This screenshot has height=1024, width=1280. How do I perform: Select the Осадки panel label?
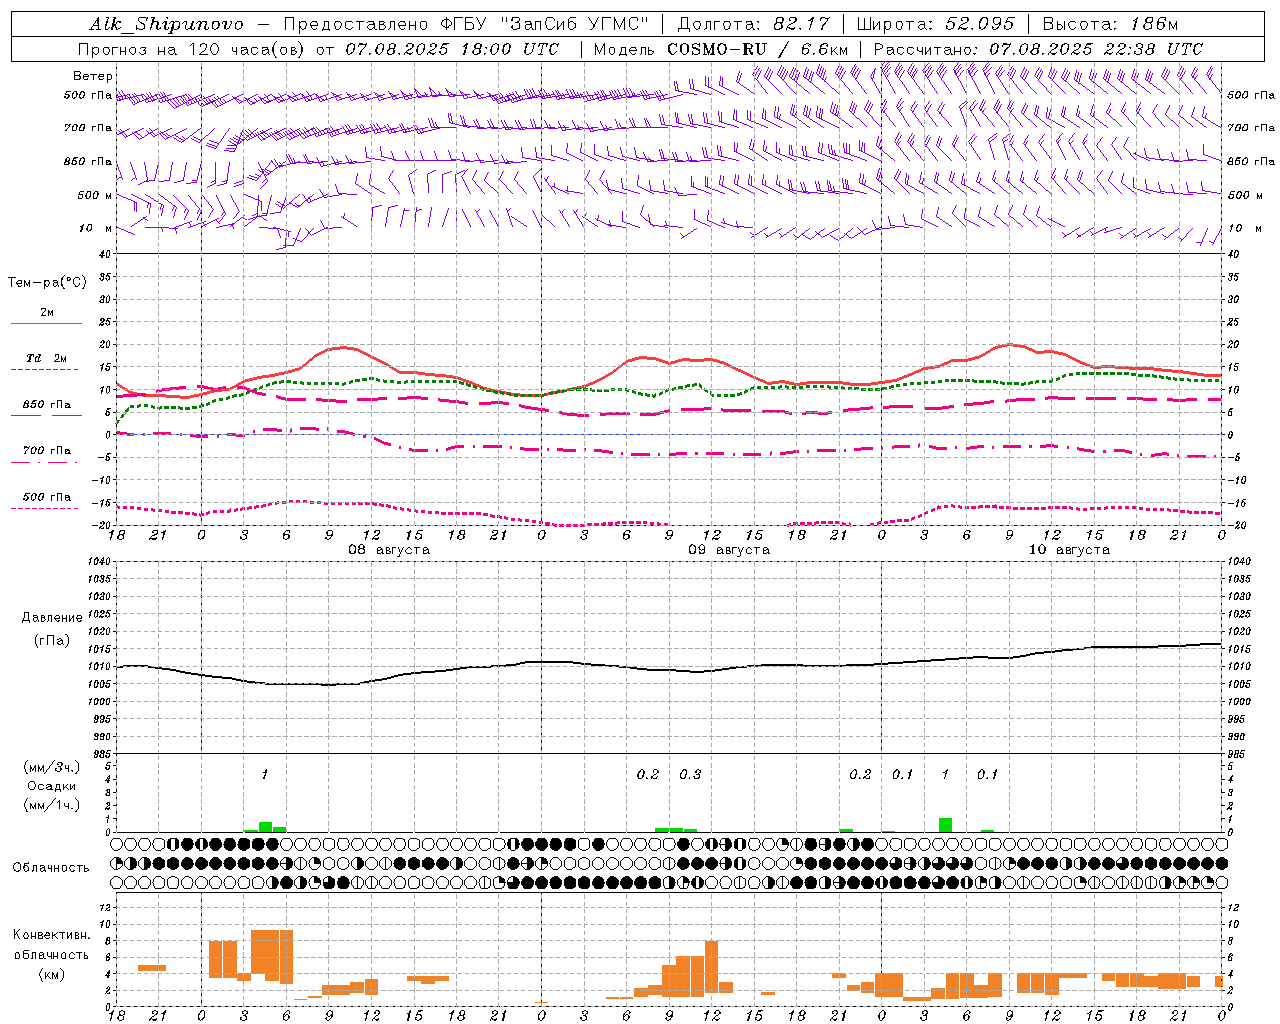point(52,786)
